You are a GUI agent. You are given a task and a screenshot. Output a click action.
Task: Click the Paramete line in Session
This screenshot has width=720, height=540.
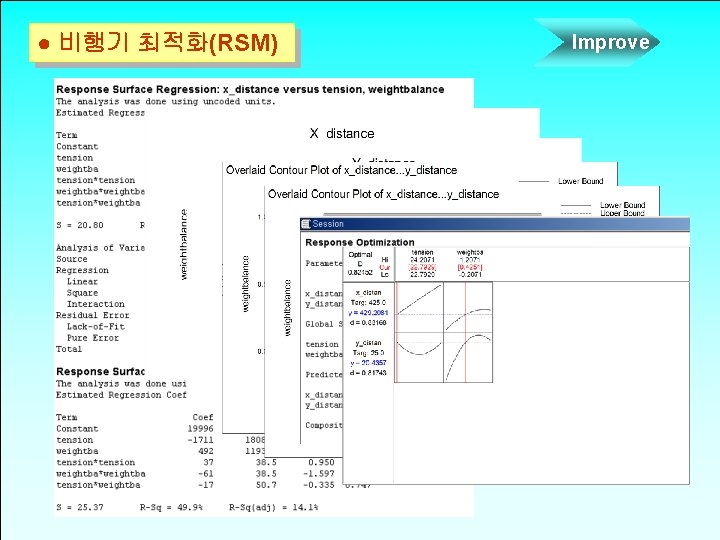[x=324, y=264]
